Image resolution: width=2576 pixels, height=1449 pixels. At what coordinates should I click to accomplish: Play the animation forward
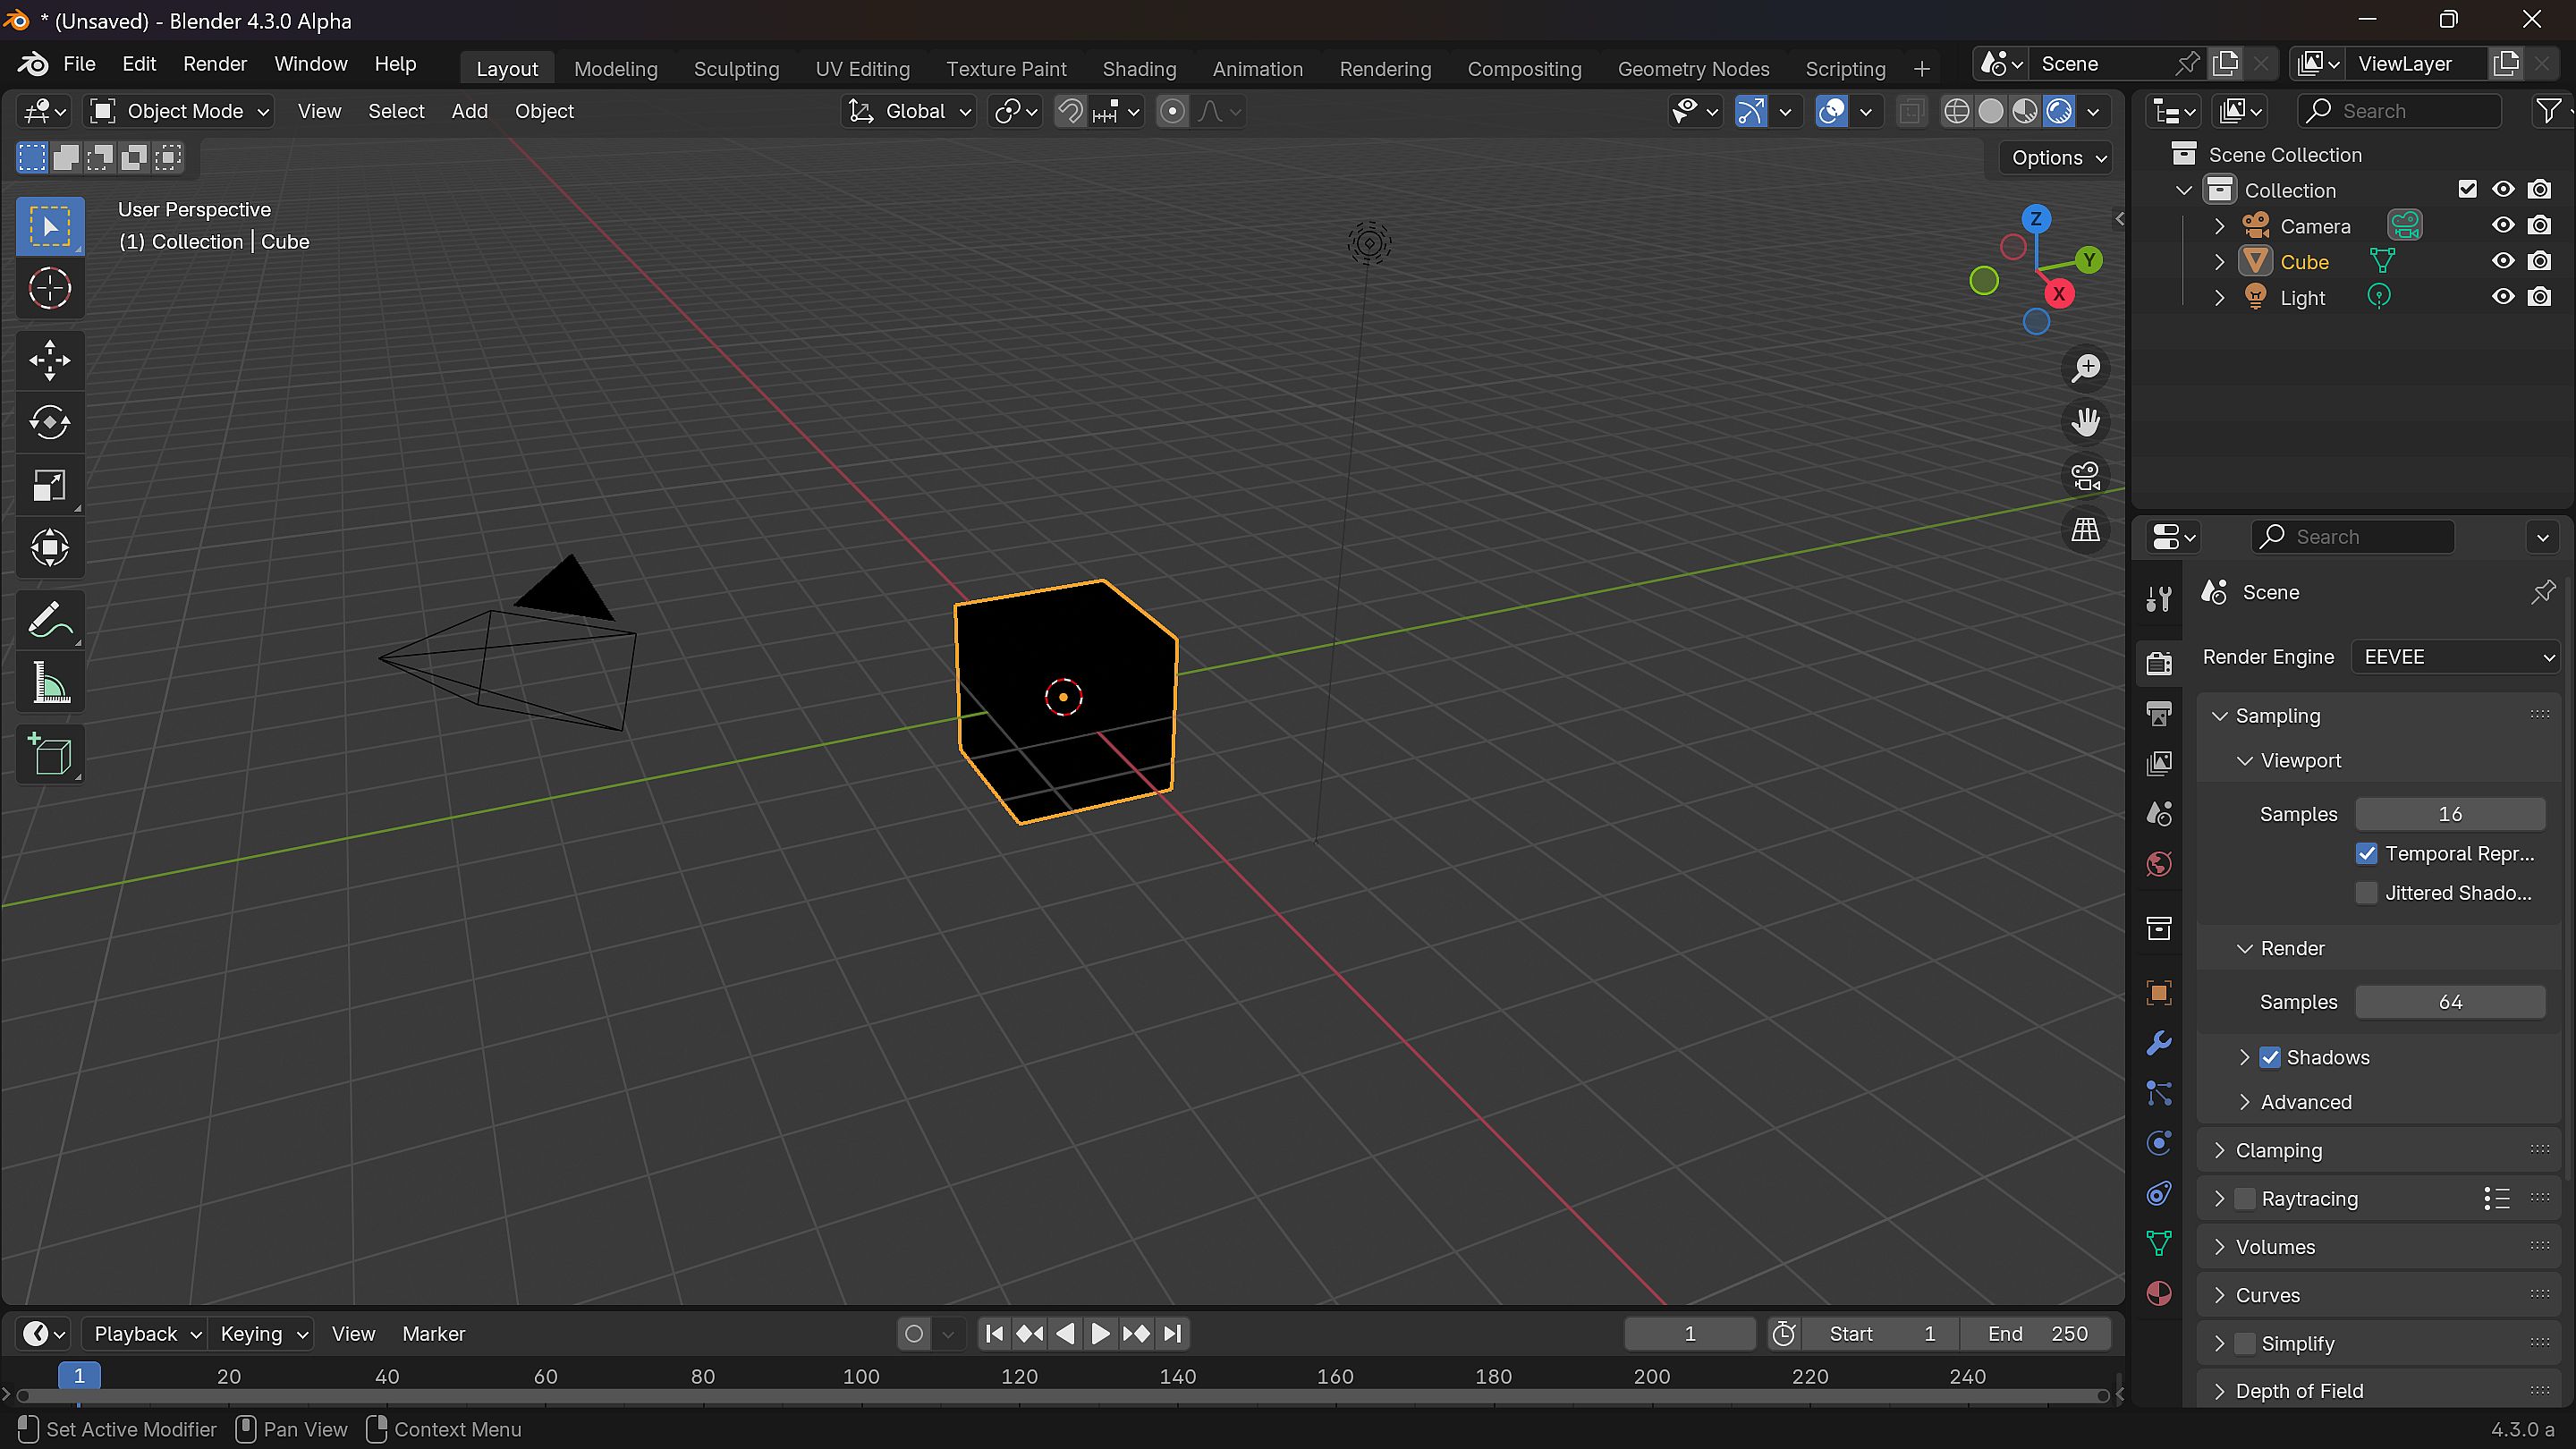pyautogui.click(x=1099, y=1334)
